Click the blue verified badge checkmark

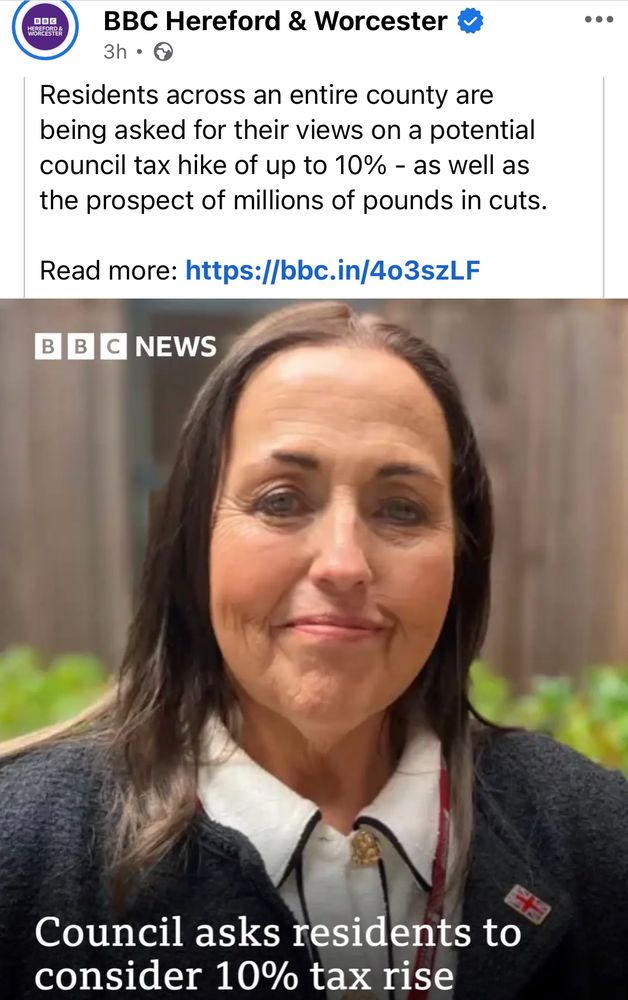(x=471, y=22)
